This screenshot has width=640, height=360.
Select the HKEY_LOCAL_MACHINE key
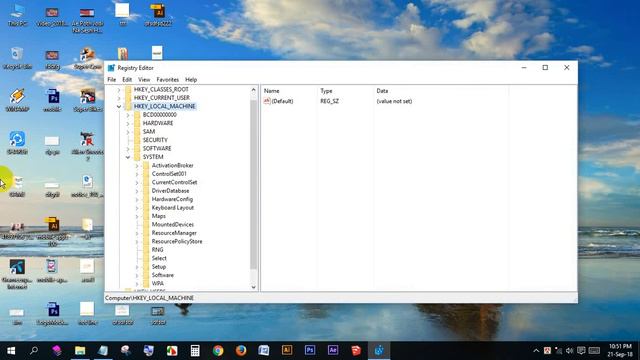pos(164,106)
